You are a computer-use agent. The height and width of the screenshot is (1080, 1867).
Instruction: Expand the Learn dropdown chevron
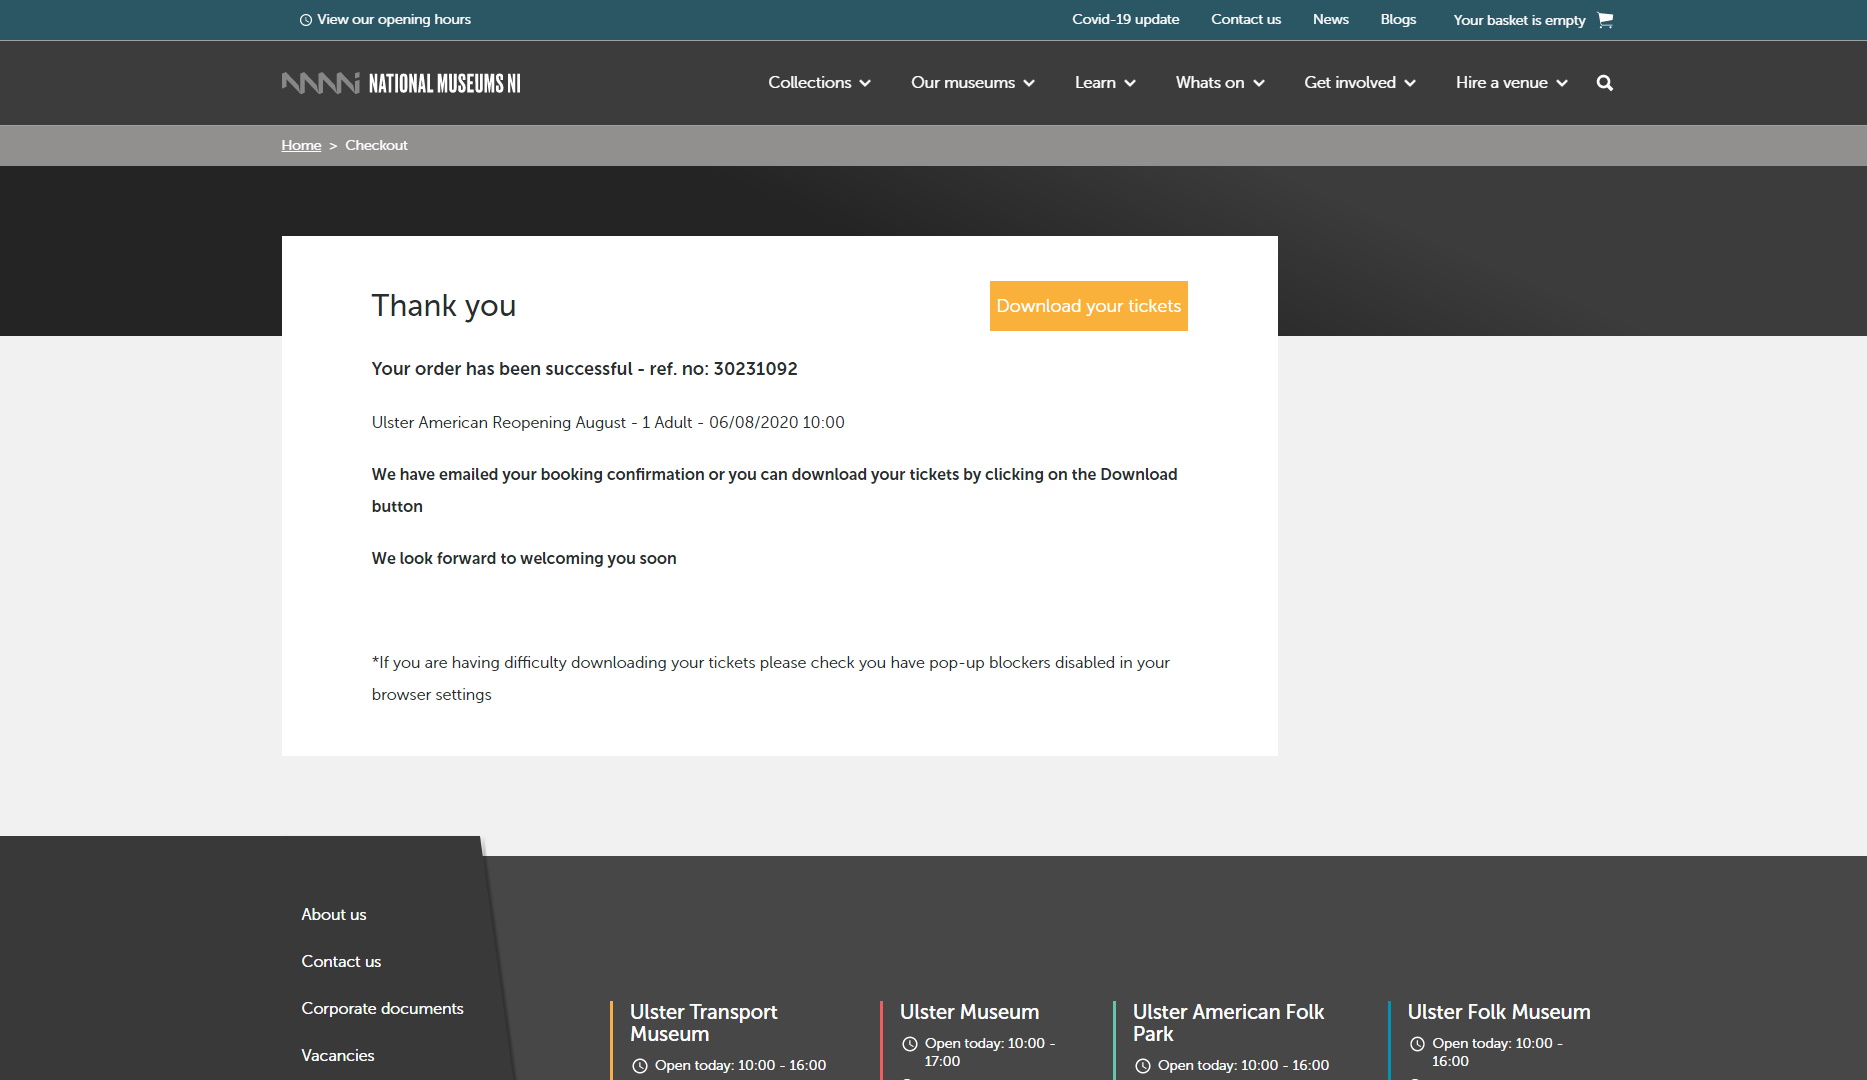[x=1130, y=83]
